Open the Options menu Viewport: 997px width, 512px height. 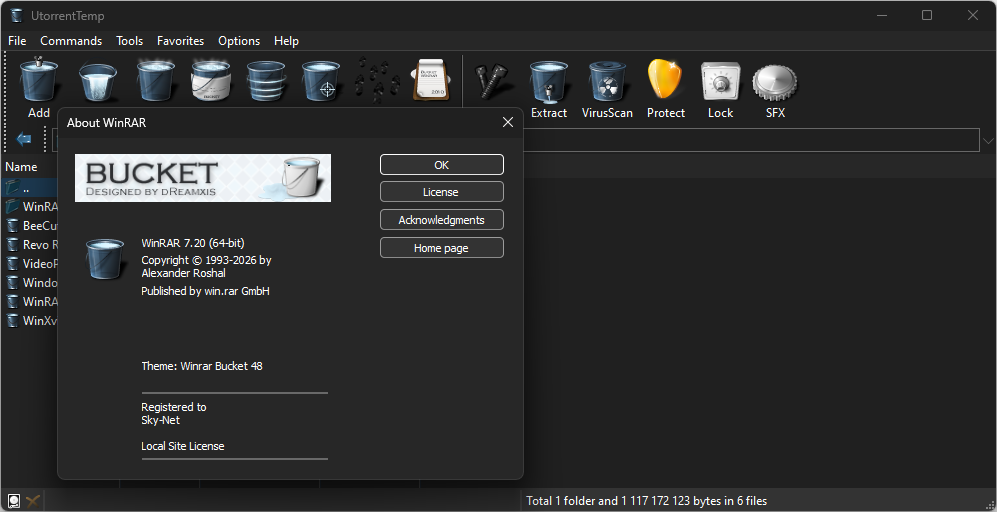tap(239, 41)
